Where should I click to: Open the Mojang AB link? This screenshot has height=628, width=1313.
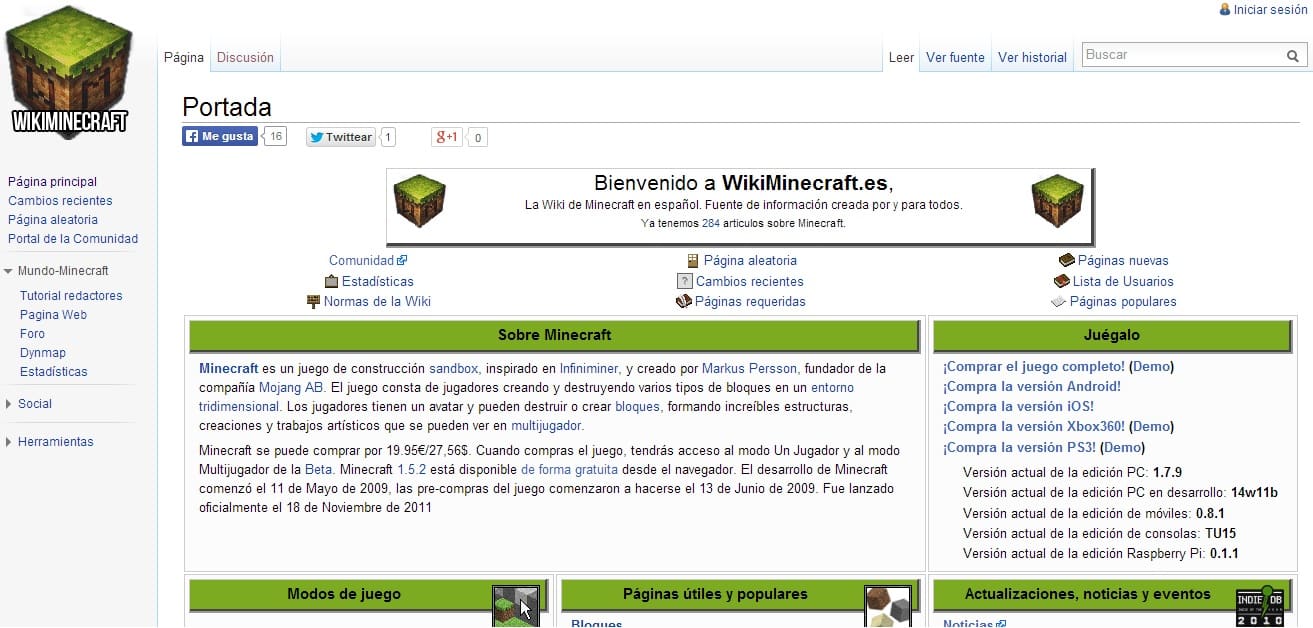coord(291,388)
